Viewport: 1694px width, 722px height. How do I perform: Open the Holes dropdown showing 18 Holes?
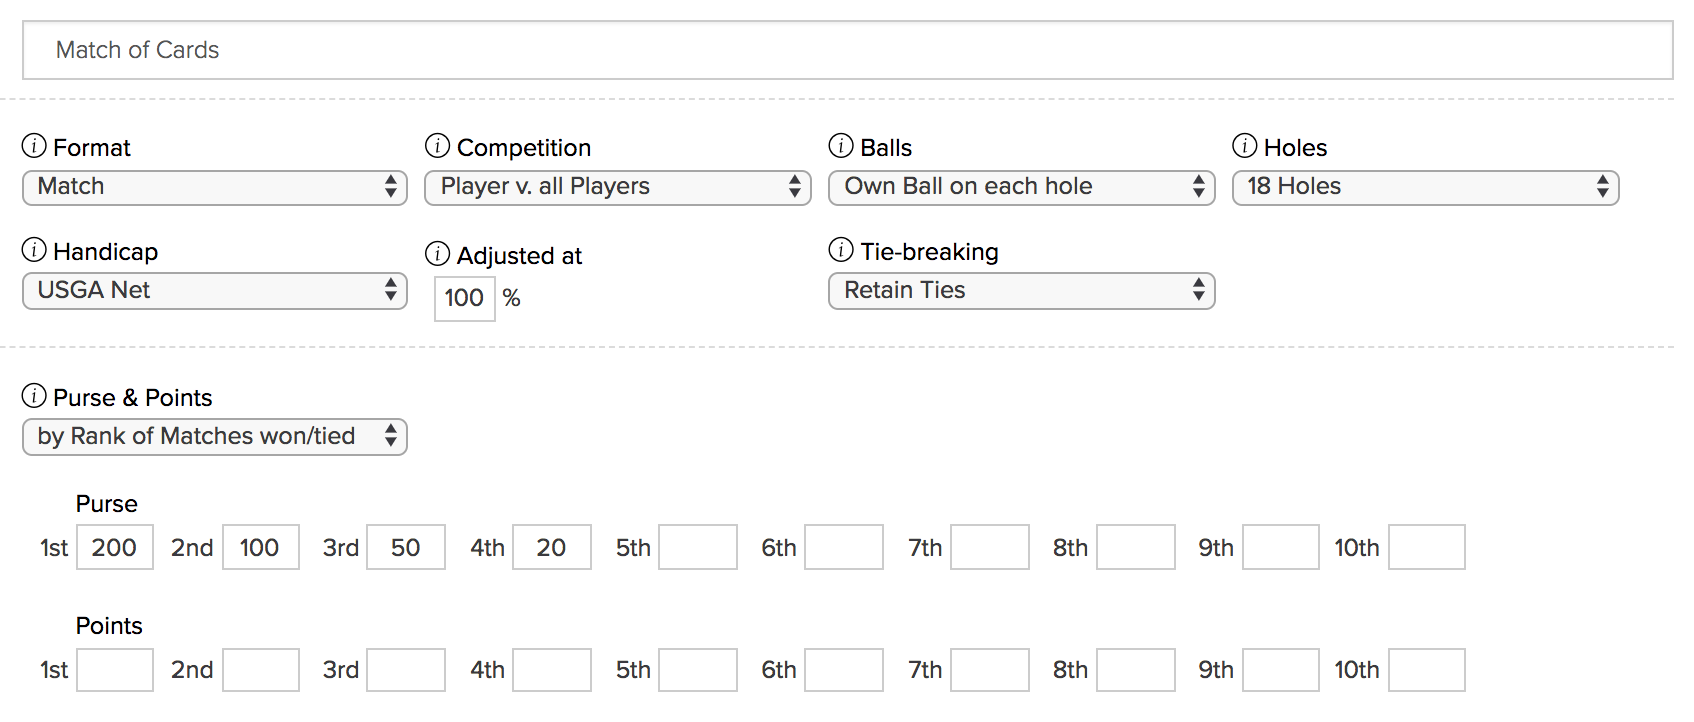[1424, 187]
